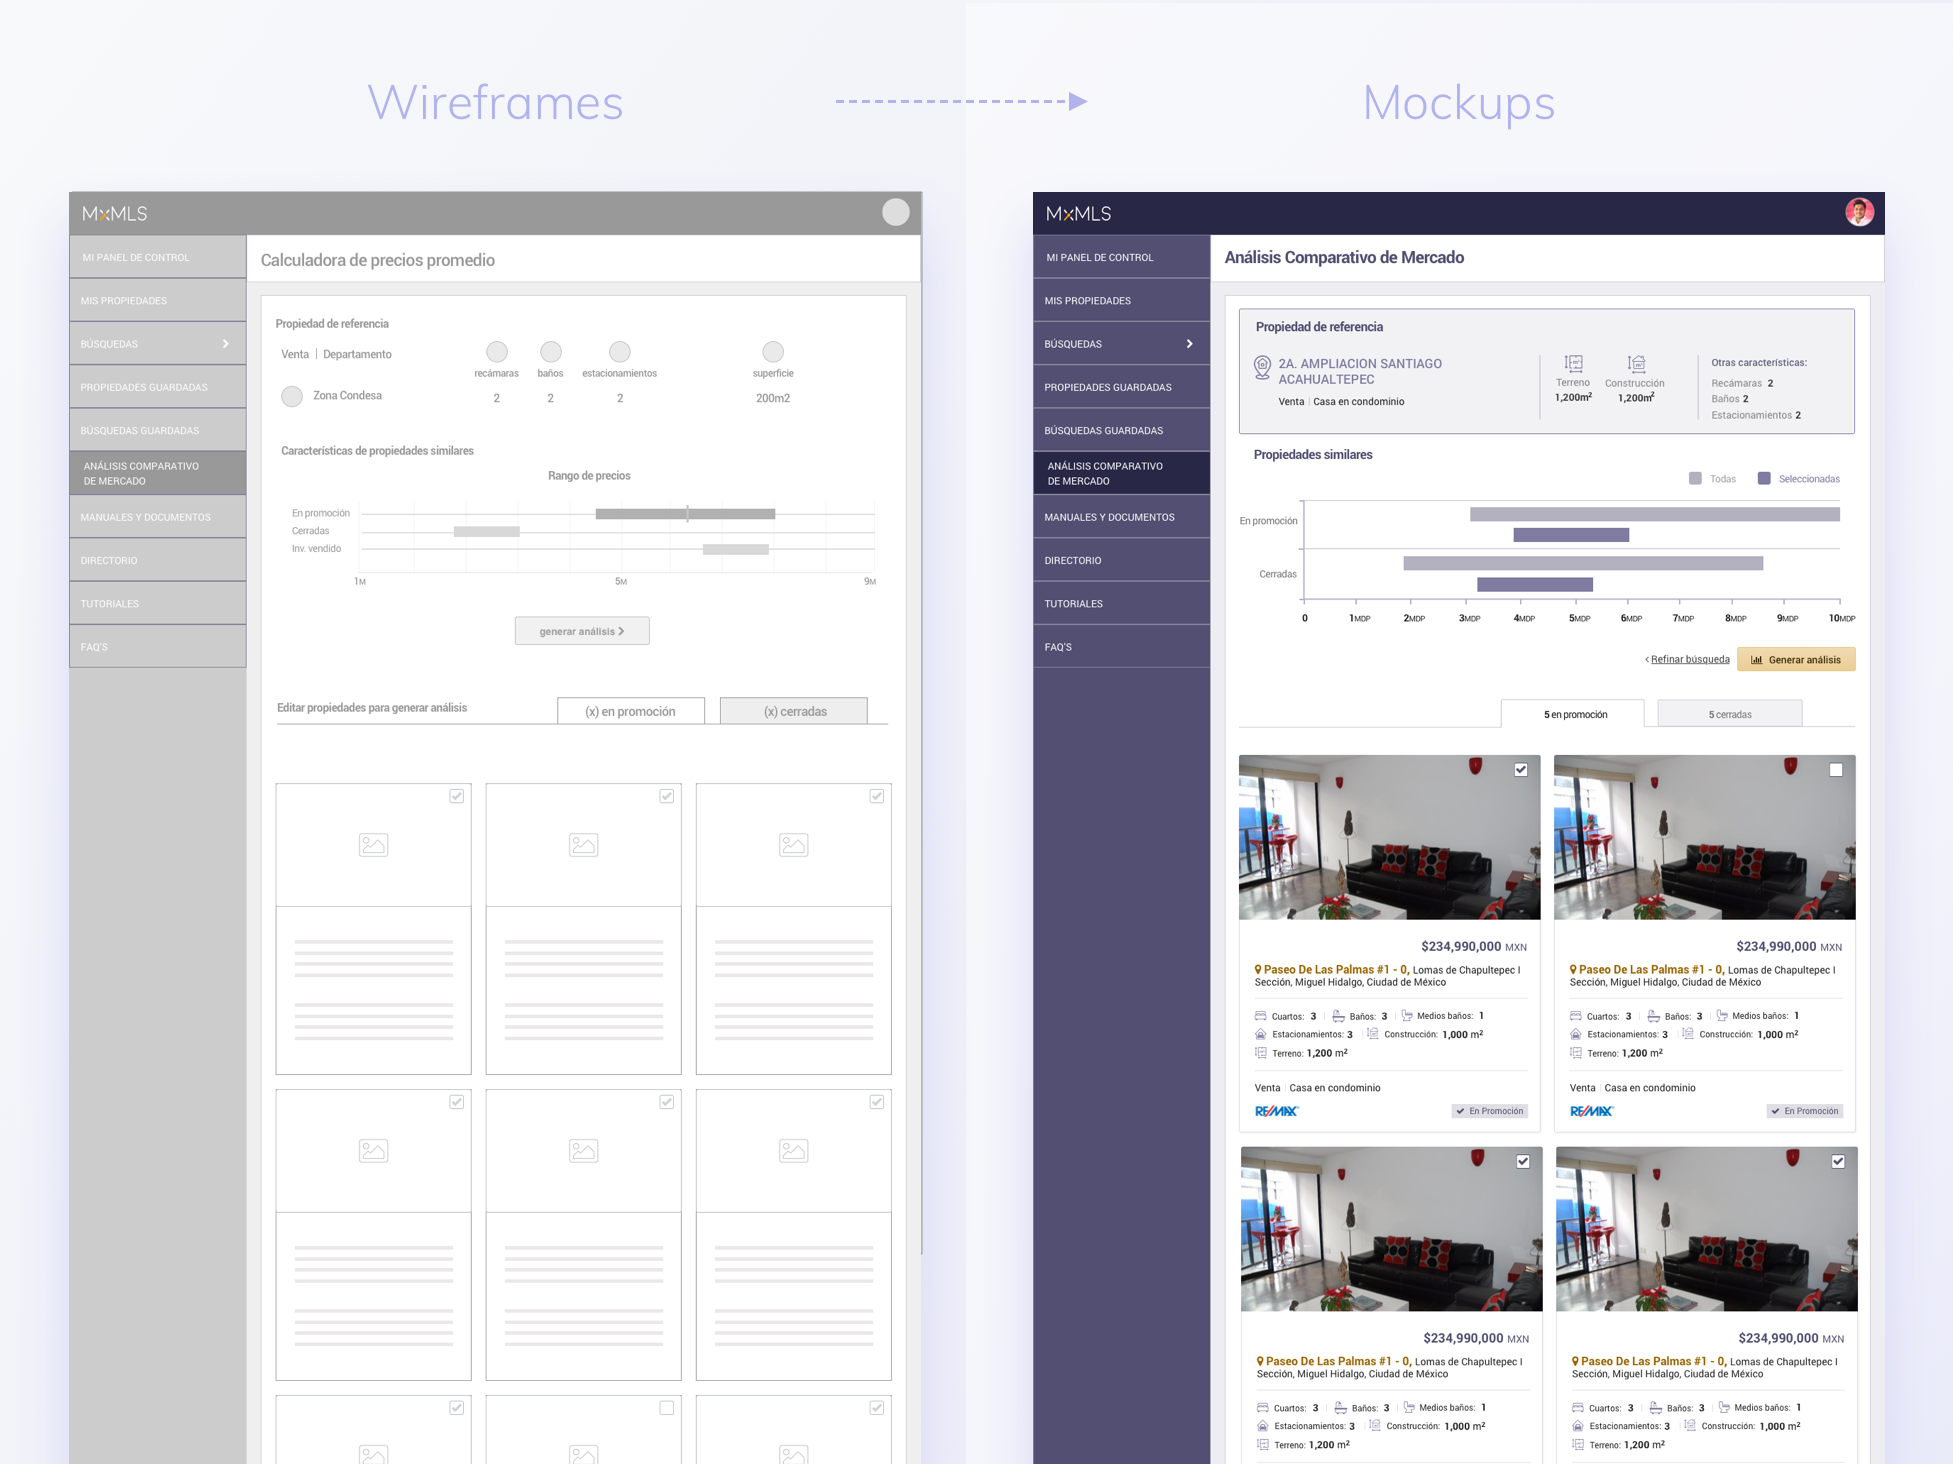Toggle the checkbox on the top-middle wireframe card

tap(667, 796)
